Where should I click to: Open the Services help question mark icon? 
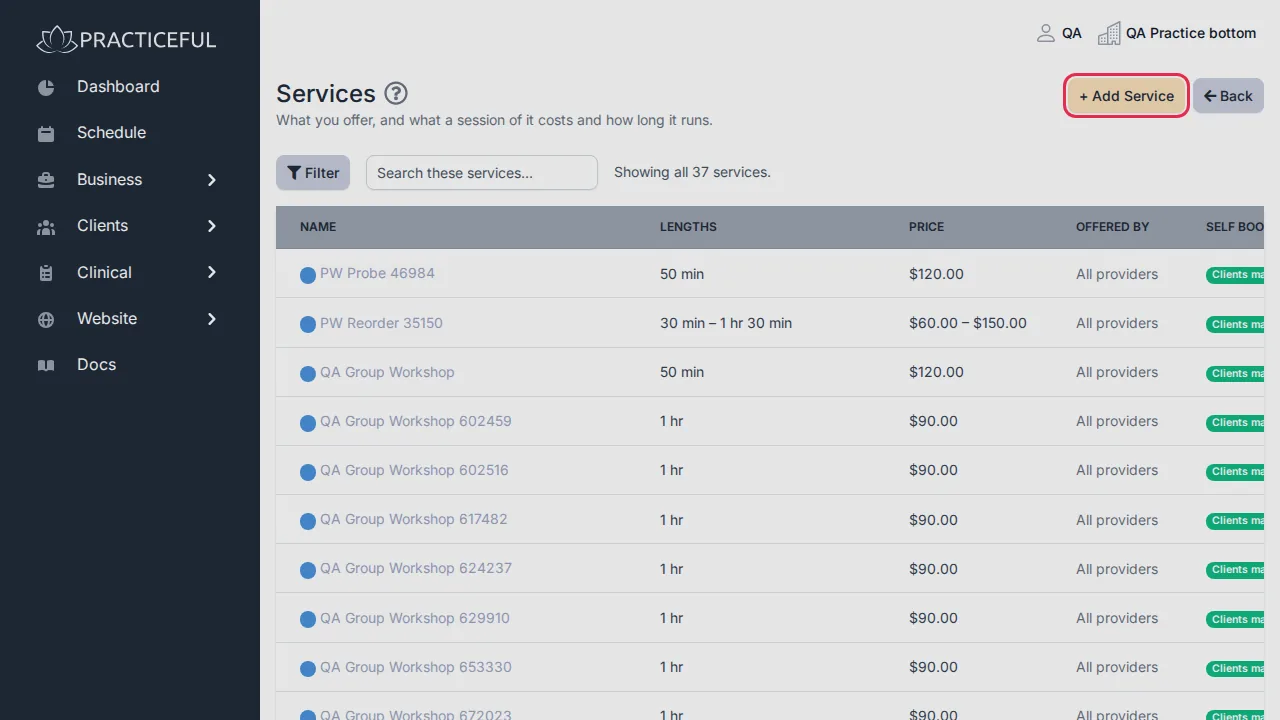coord(396,94)
